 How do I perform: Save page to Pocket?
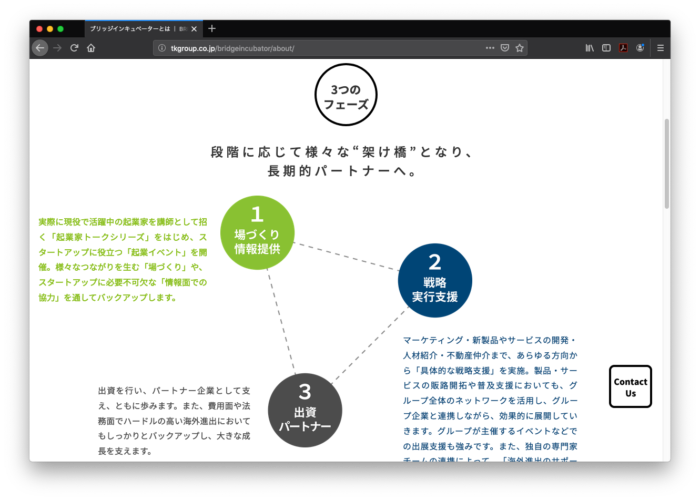click(505, 48)
